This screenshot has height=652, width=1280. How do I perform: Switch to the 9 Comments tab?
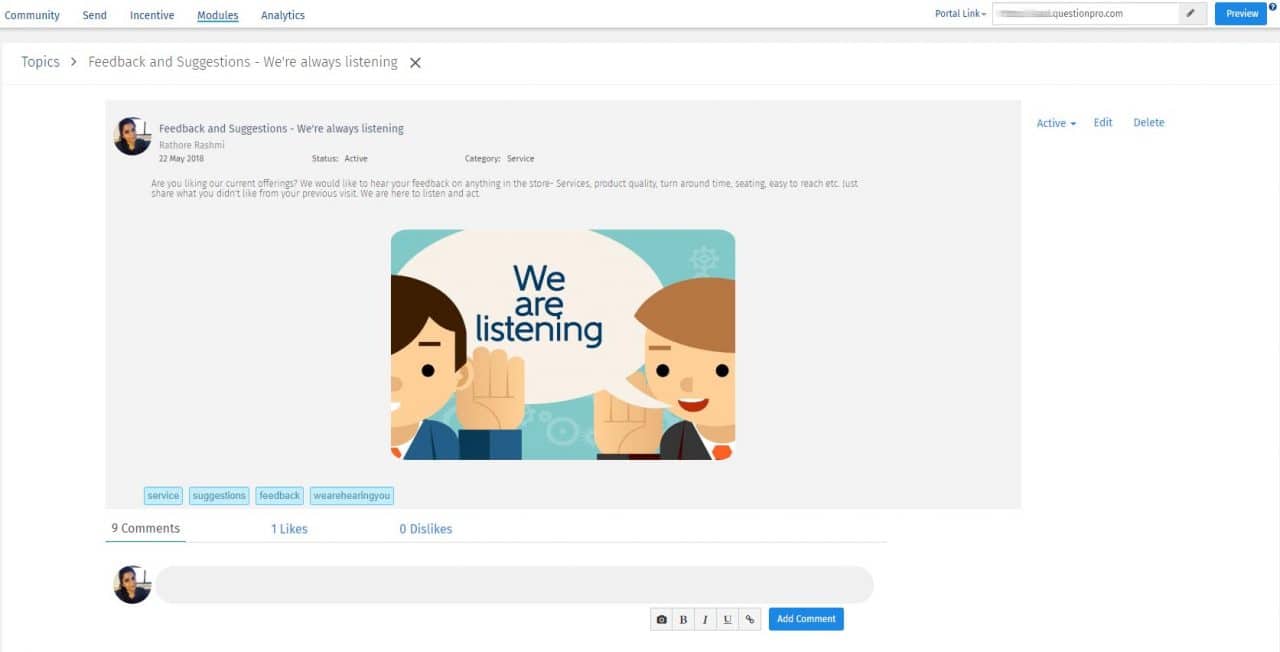[145, 528]
